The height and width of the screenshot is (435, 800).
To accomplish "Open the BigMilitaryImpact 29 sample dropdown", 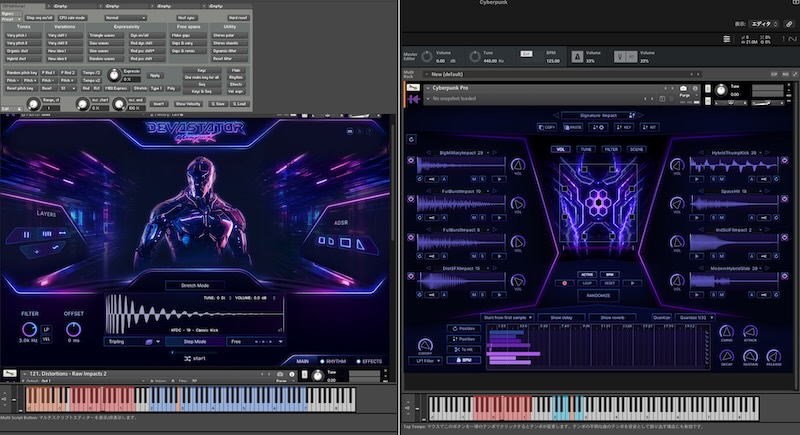I will [x=488, y=152].
